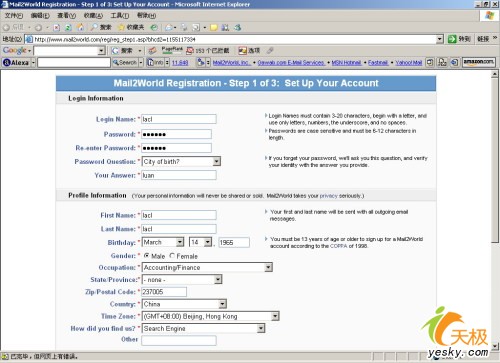Click the PageRank indicator
This screenshot has width=500, height=363.
click(172, 50)
